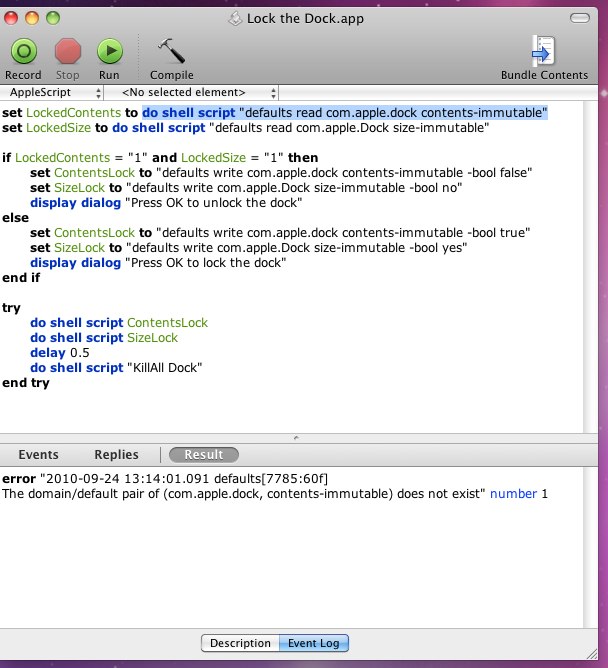
Task: Click do shell script ContentsLock line
Action: pos(119,322)
